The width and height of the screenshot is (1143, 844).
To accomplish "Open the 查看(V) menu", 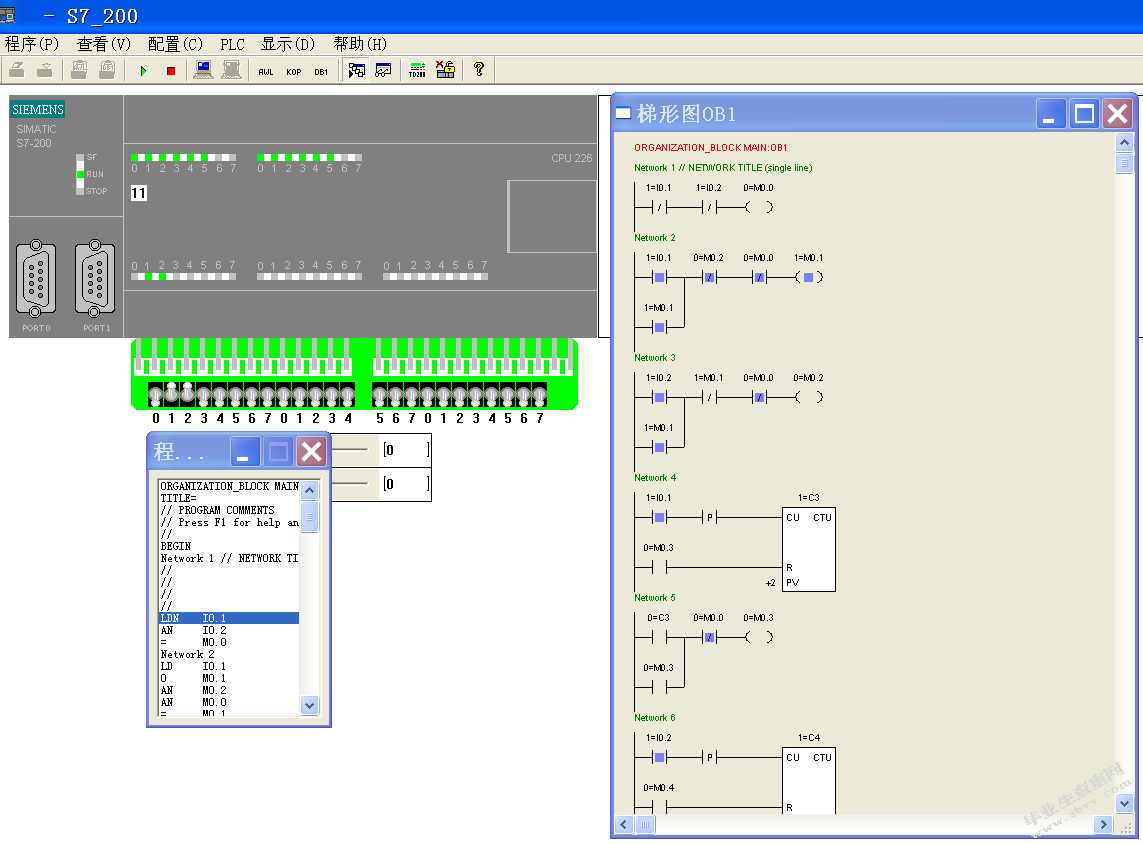I will coord(104,44).
